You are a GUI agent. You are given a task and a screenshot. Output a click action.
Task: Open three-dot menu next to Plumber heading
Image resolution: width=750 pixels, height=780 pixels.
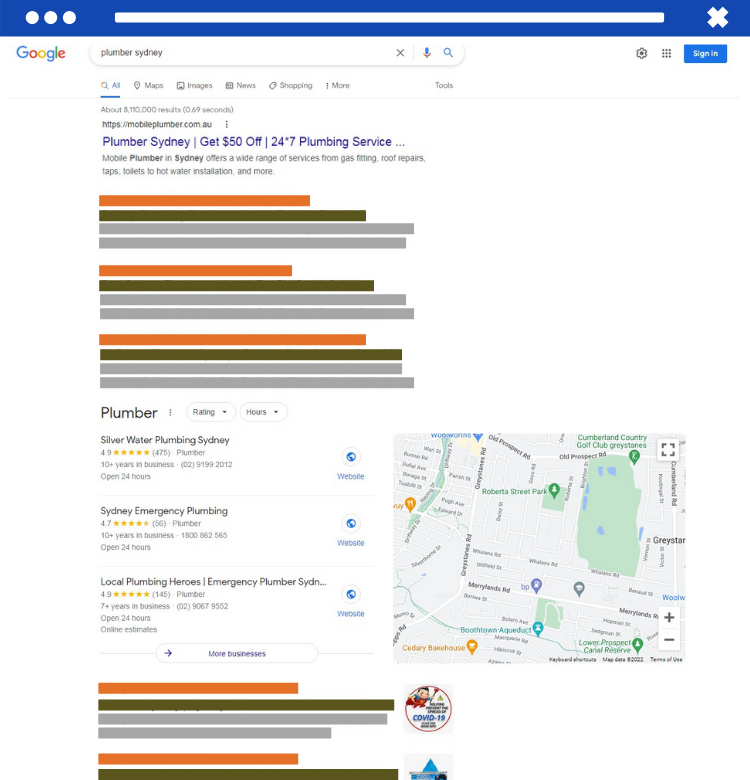click(170, 412)
